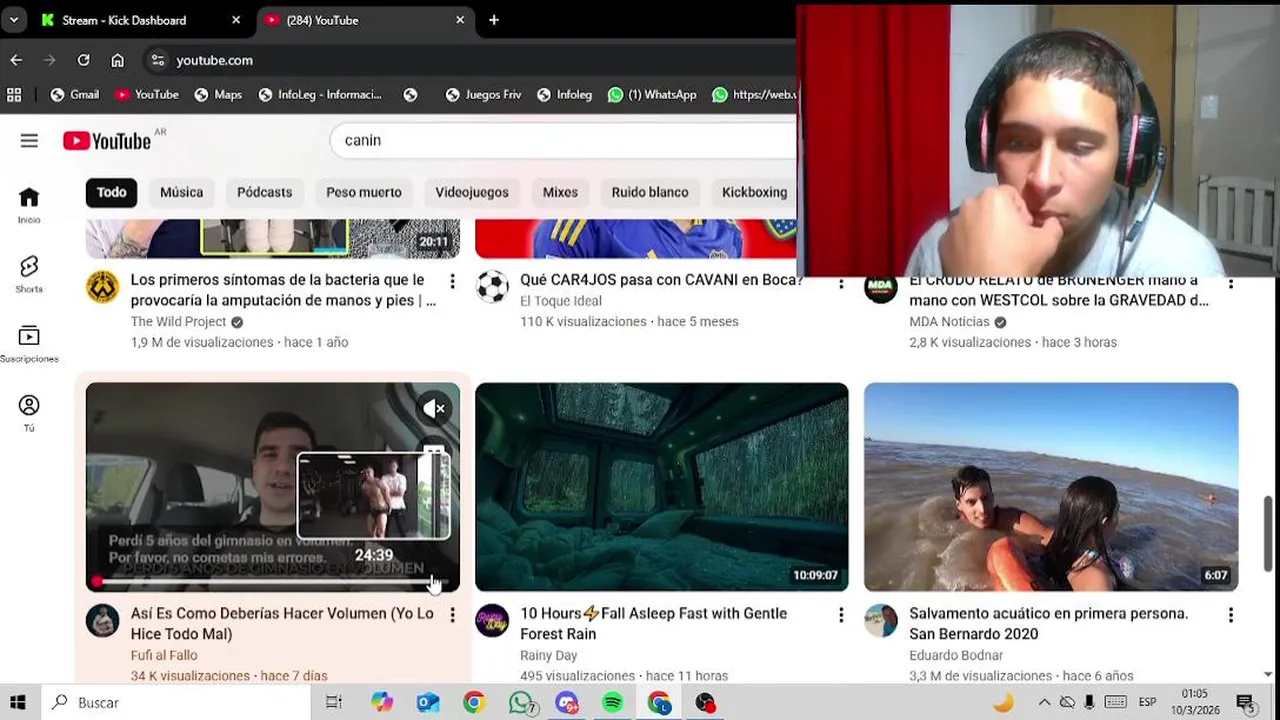Select the Música filter chip
This screenshot has width=1280, height=720.
(x=181, y=192)
